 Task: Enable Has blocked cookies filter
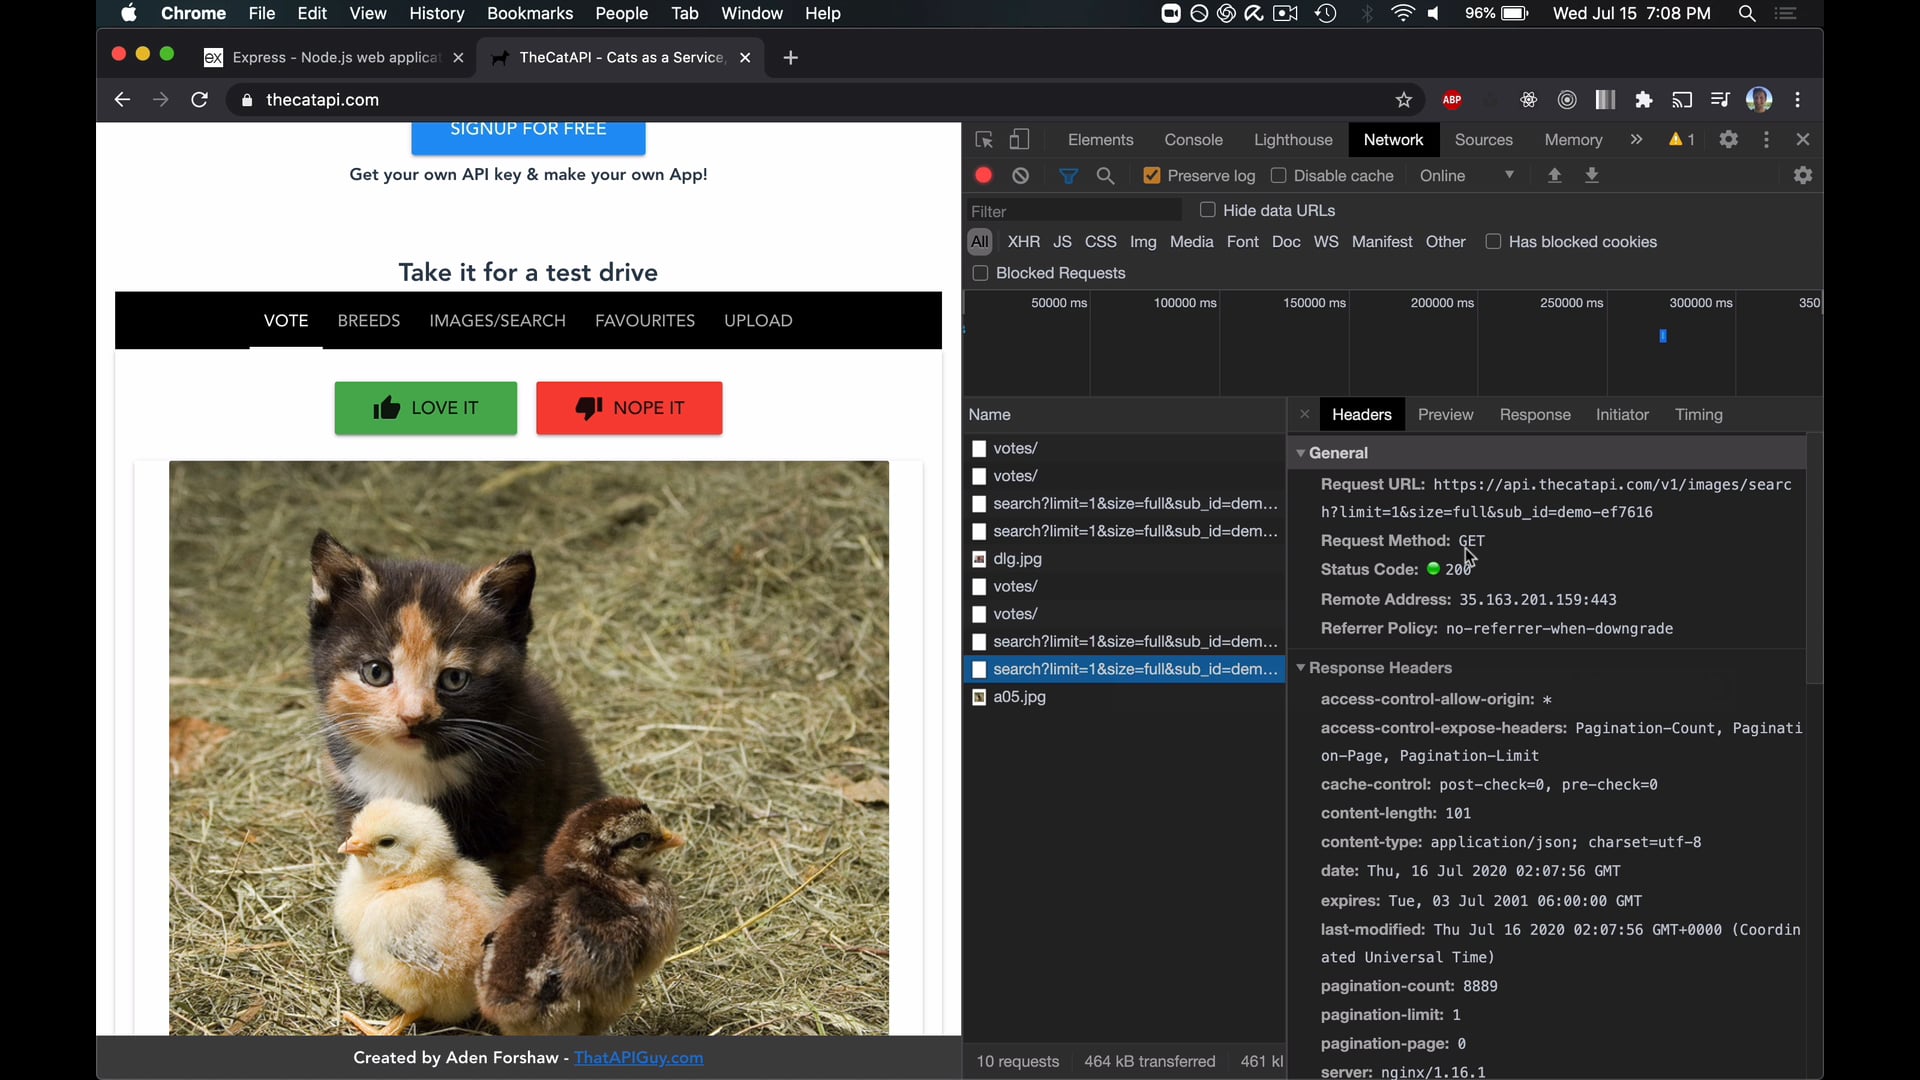tap(1493, 242)
